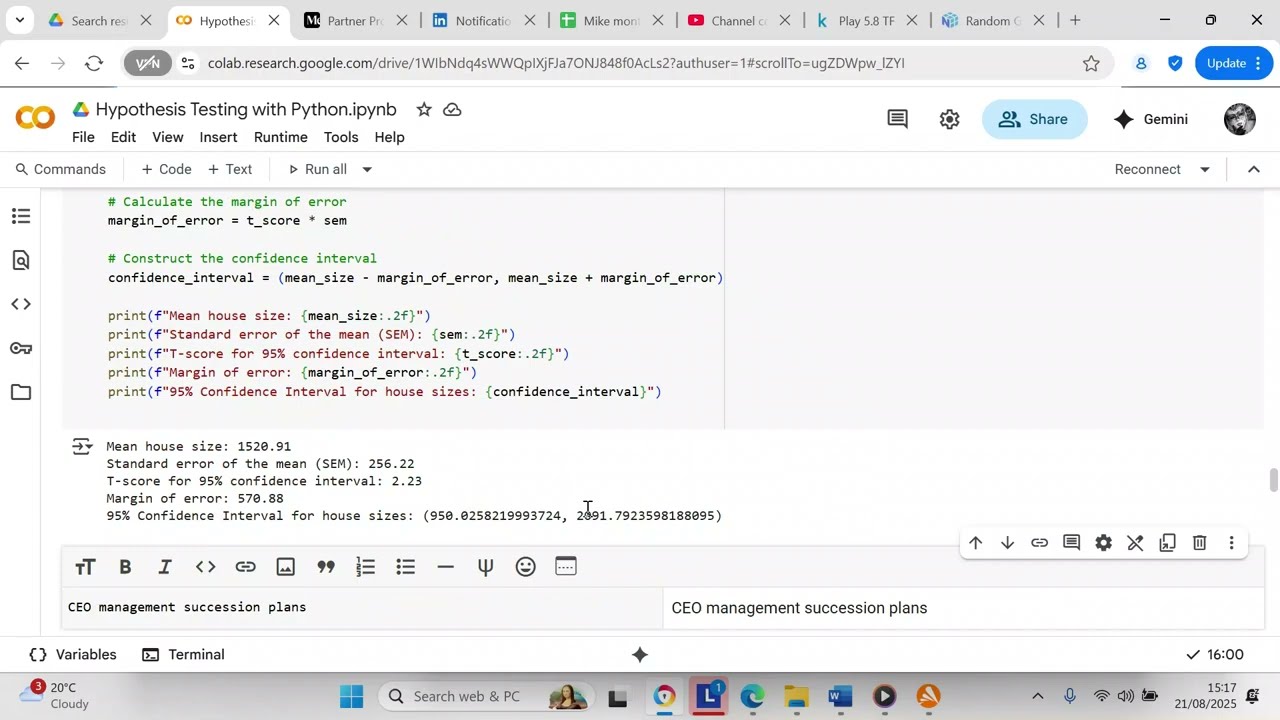
Task: Mirror cell in tab
Action: (1167, 543)
